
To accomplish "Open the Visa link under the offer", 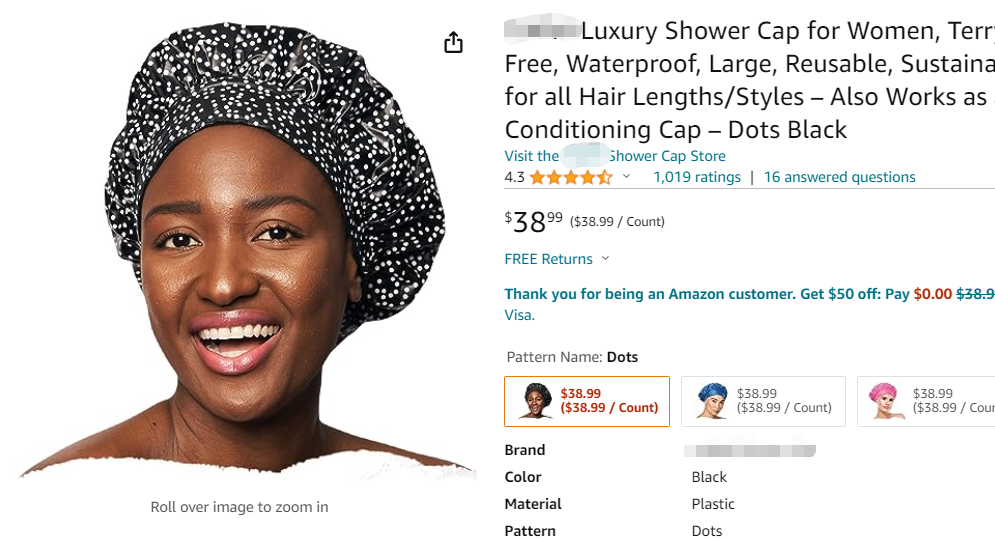I will pyautogui.click(x=519, y=315).
